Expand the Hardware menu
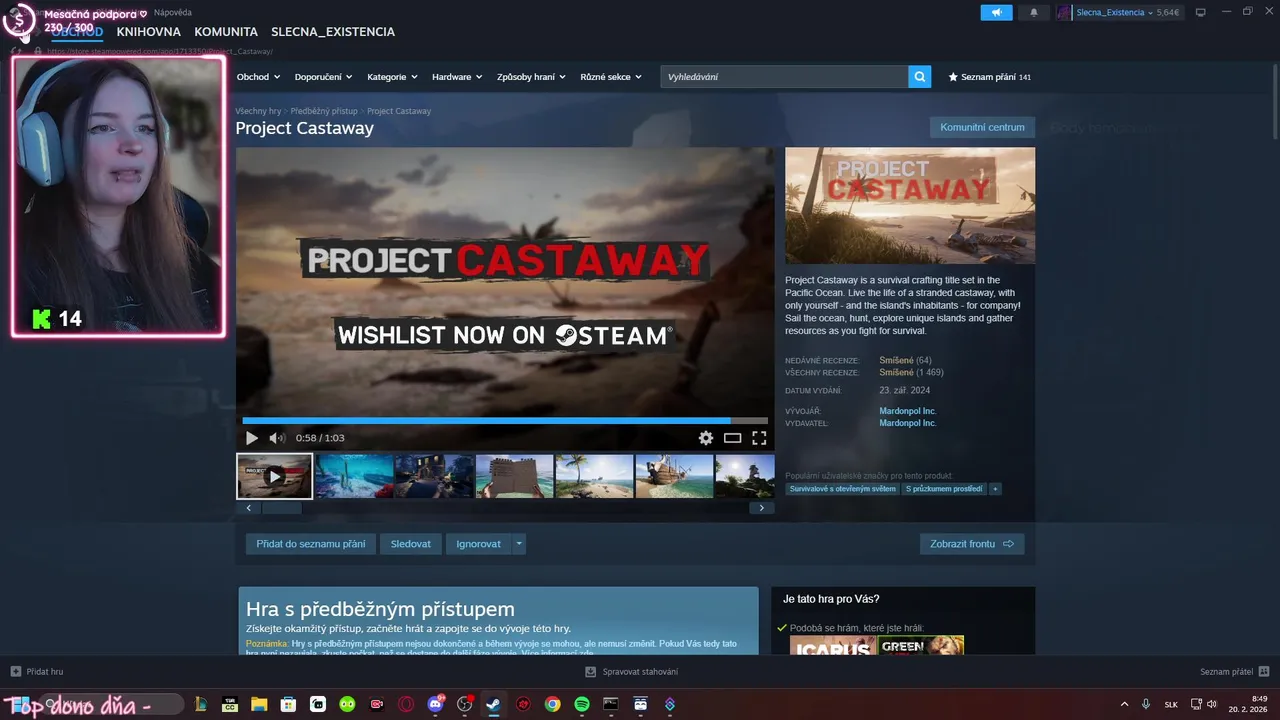Screen dimensions: 1280x720 pos(457,77)
